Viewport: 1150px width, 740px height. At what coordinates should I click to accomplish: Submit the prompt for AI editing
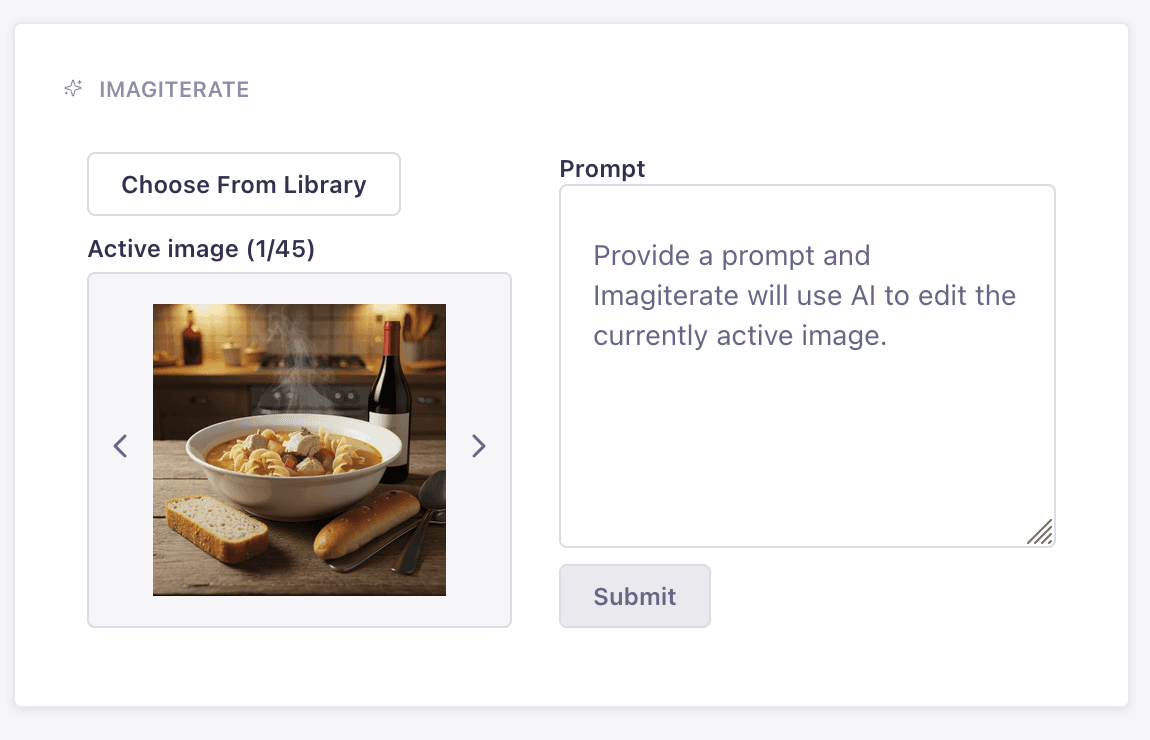point(634,596)
